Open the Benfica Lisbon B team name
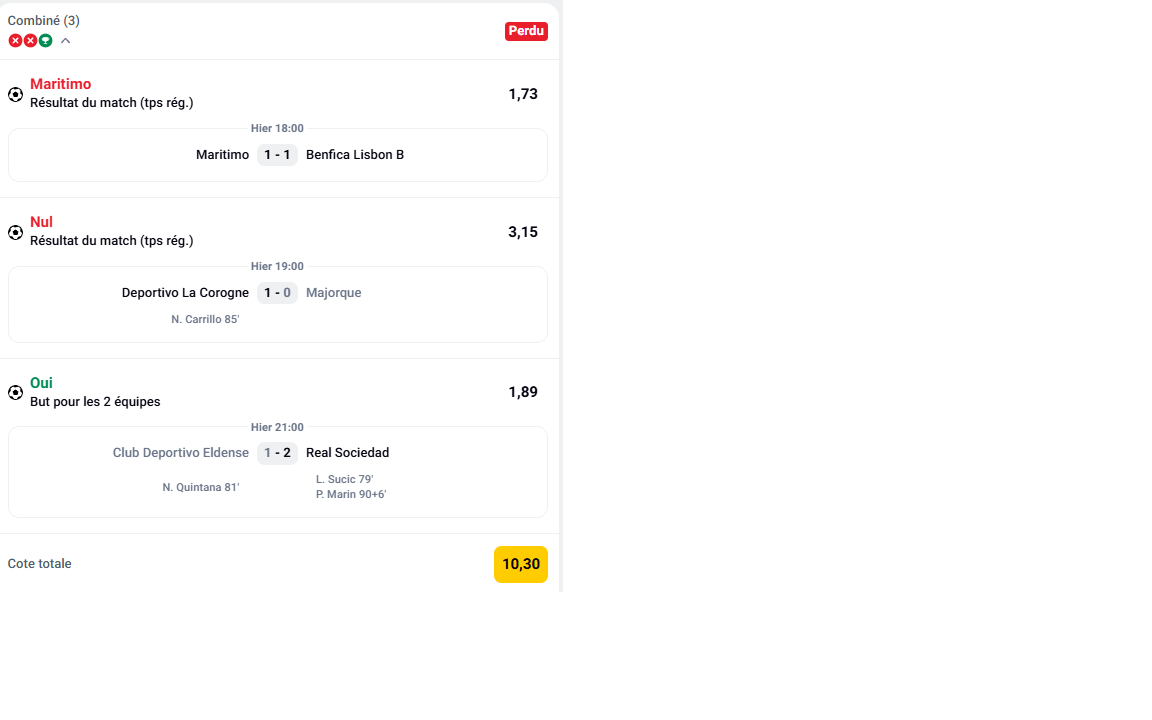1152x720 pixels. click(x=355, y=155)
